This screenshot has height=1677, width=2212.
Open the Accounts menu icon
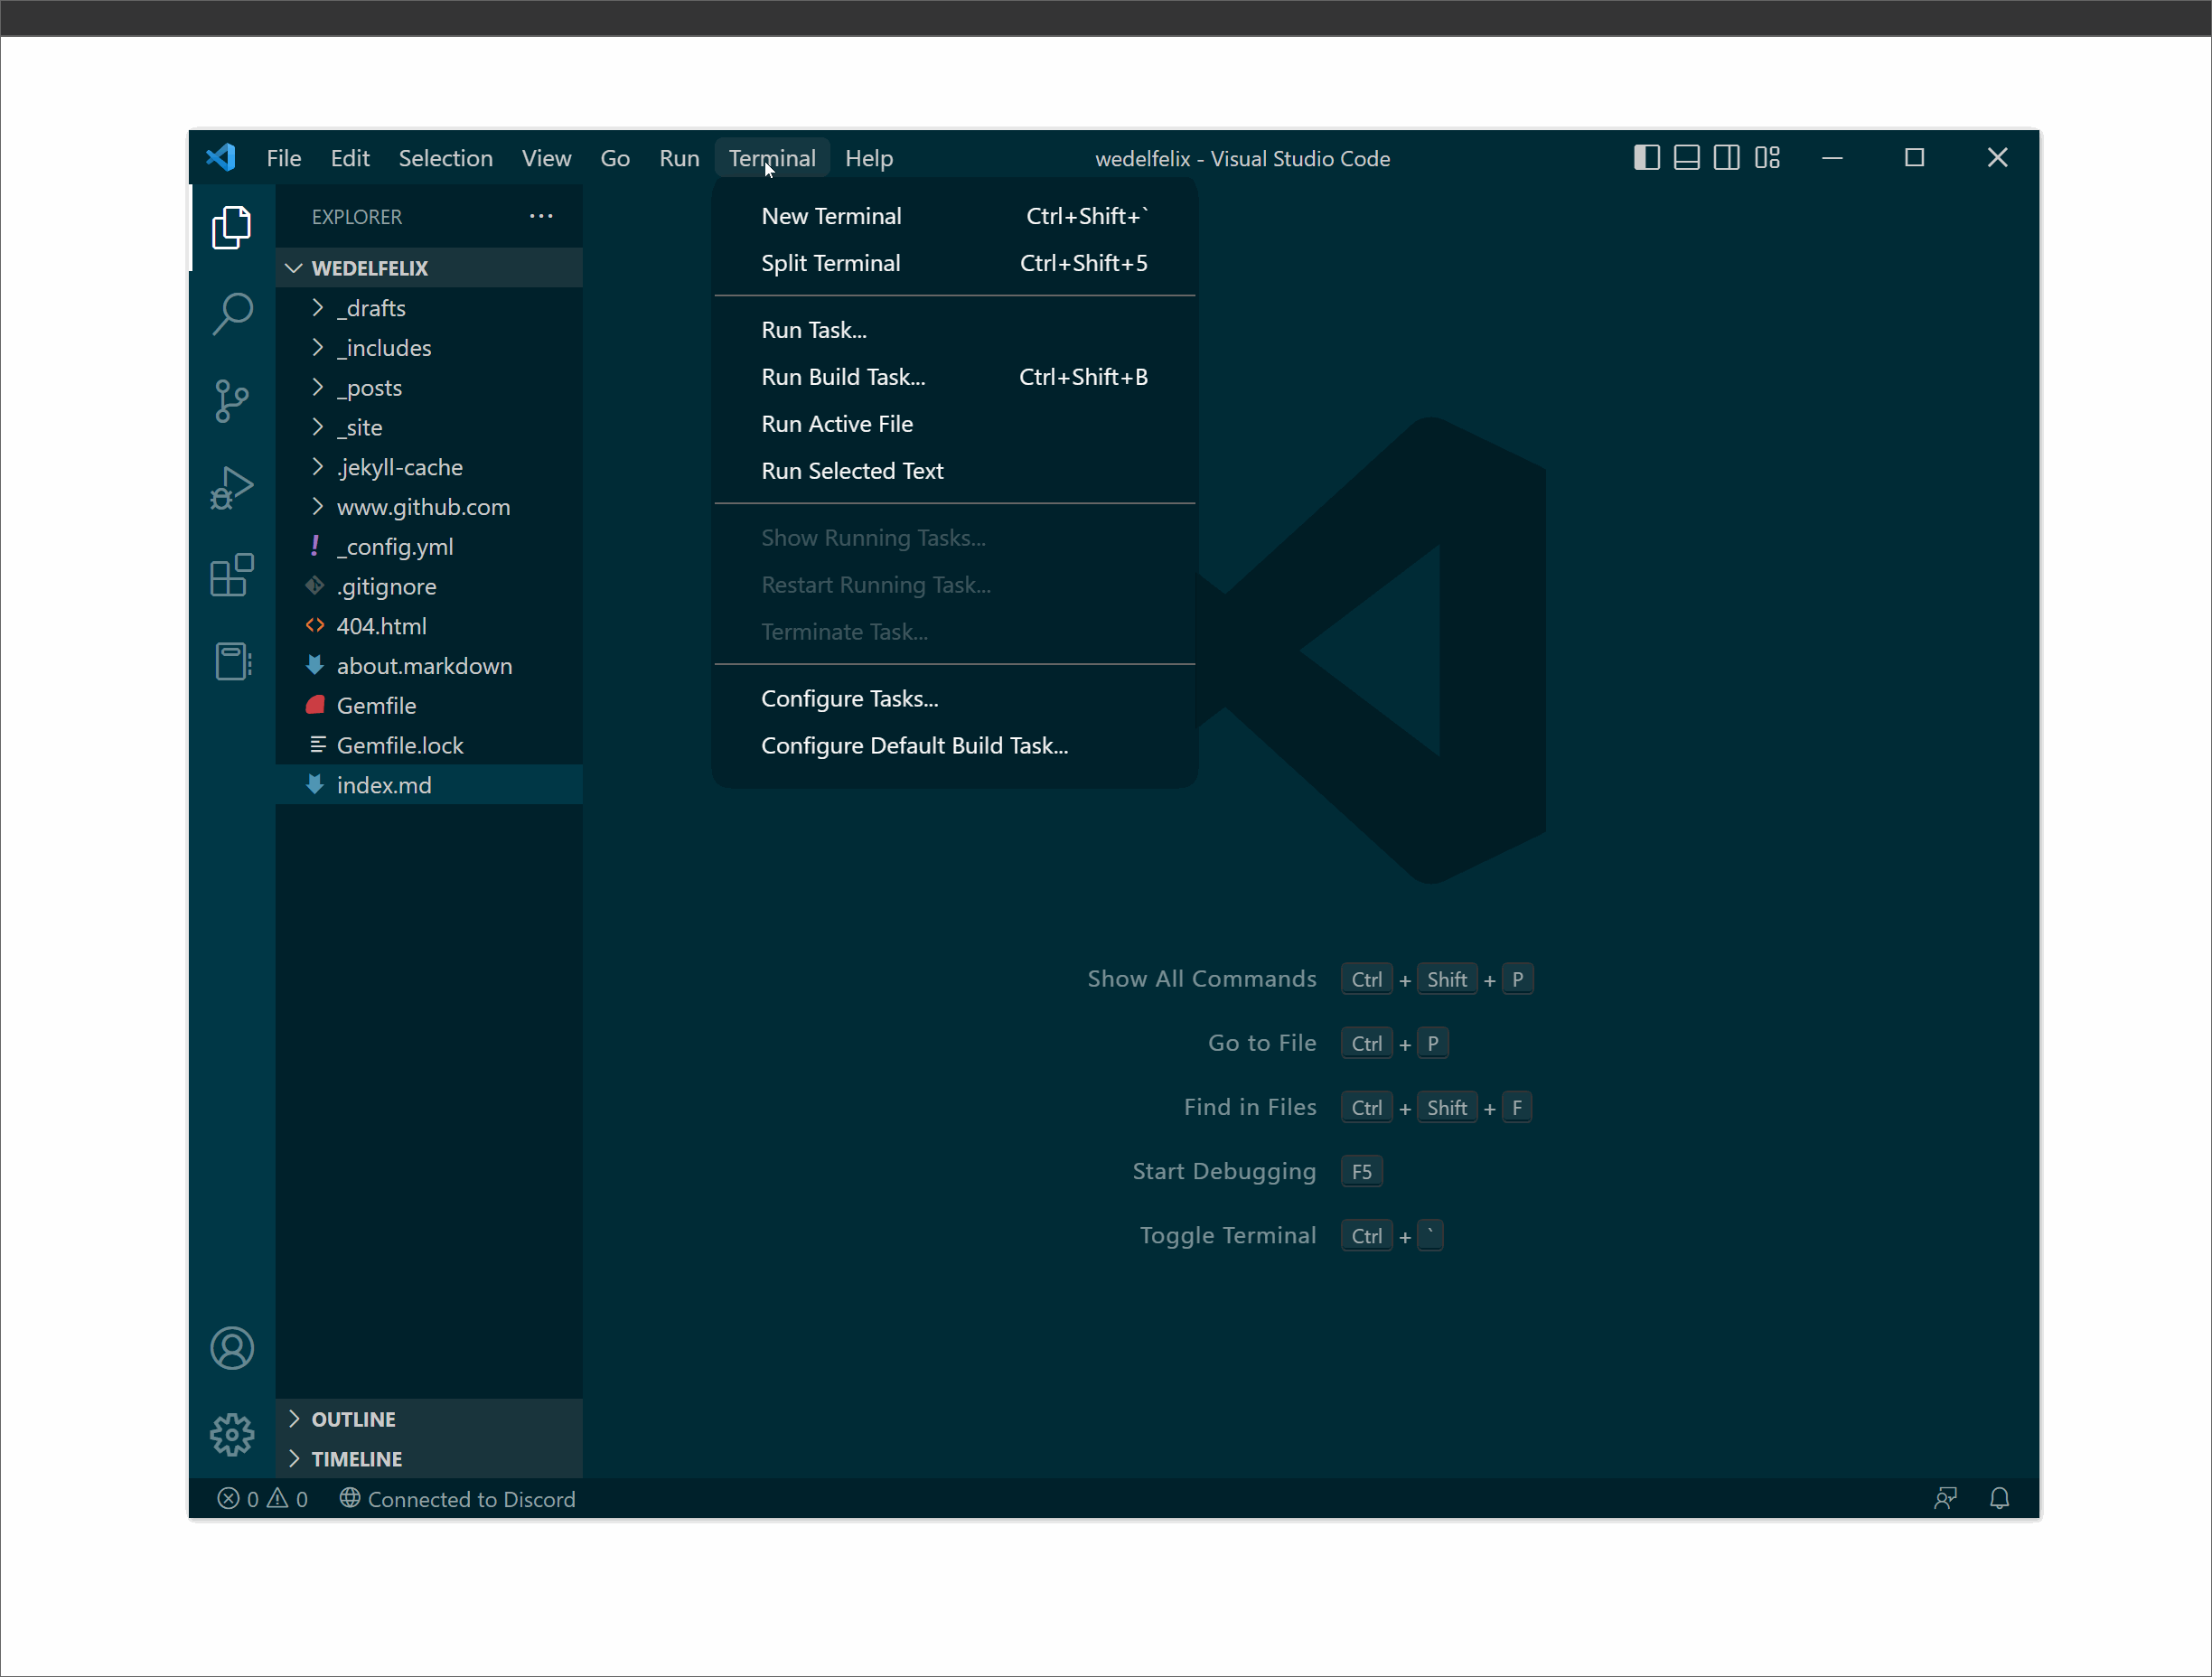point(232,1348)
